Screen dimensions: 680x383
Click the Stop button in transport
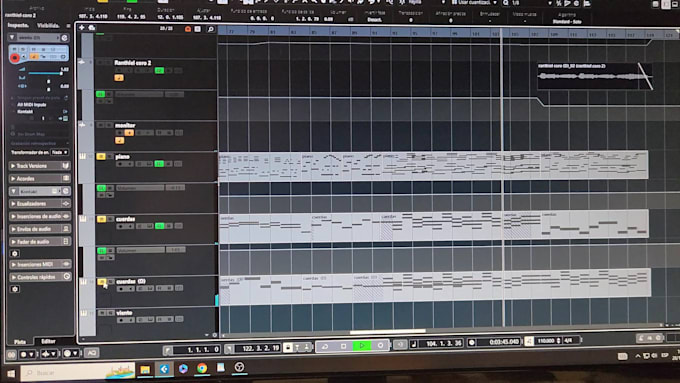(x=343, y=346)
